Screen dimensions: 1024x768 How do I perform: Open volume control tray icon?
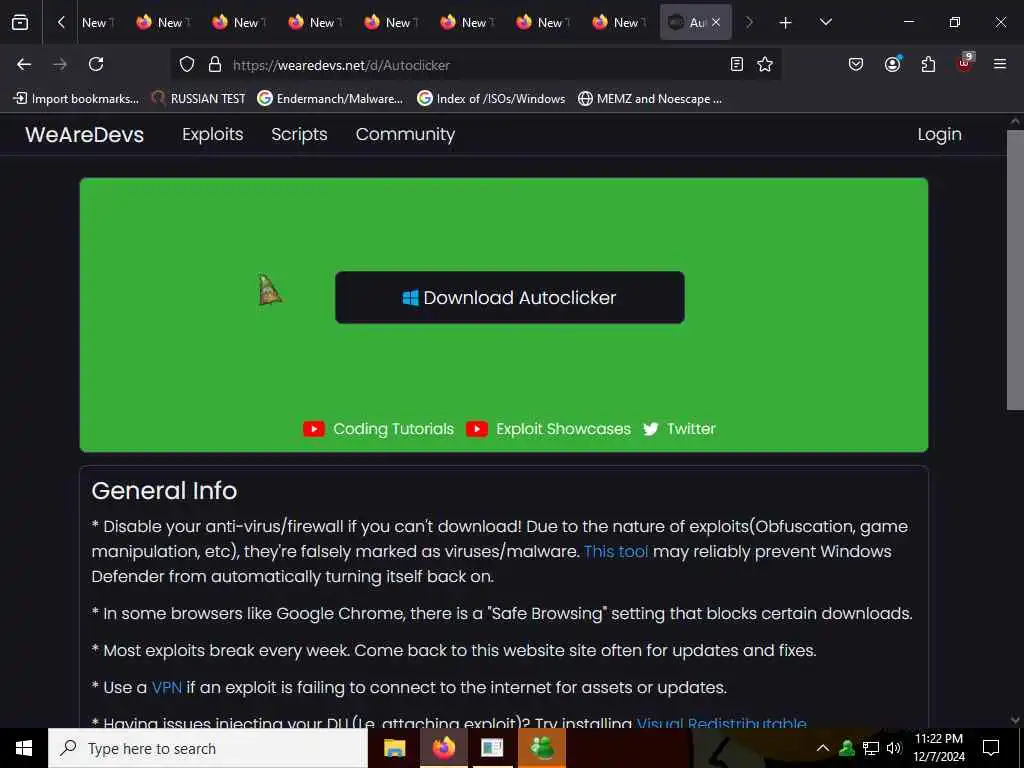(894, 748)
